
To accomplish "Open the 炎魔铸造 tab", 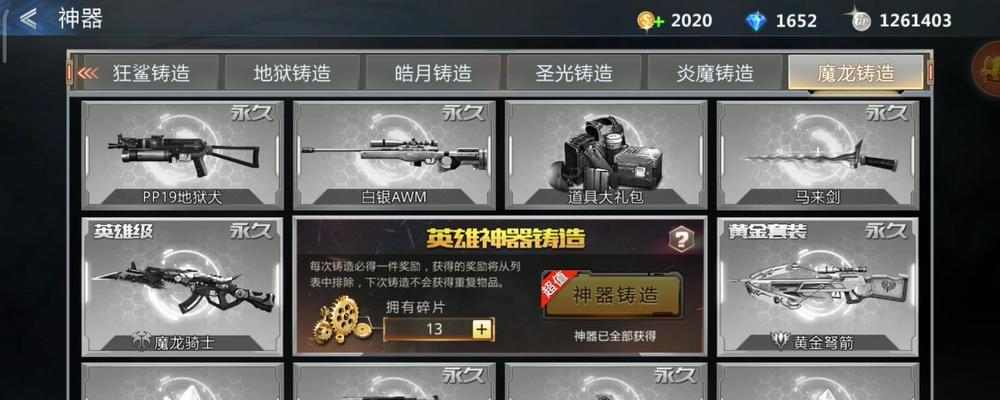I will pyautogui.click(x=715, y=73).
